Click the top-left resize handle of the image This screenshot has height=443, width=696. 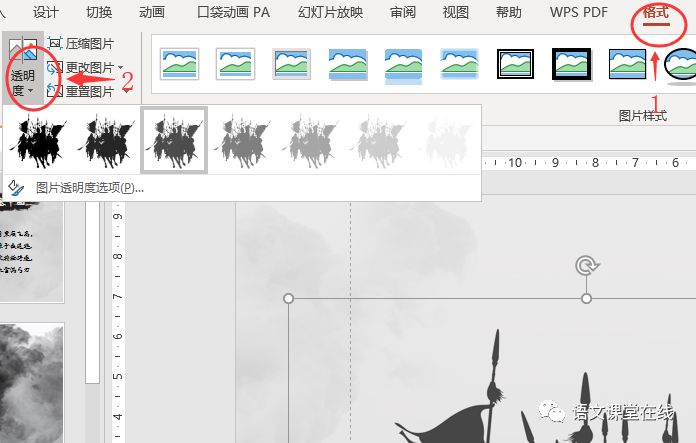tap(289, 298)
